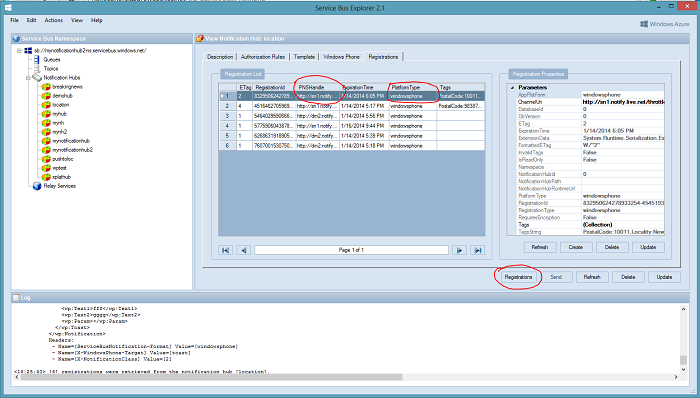
Task: Switch to the Template tab
Action: (304, 57)
